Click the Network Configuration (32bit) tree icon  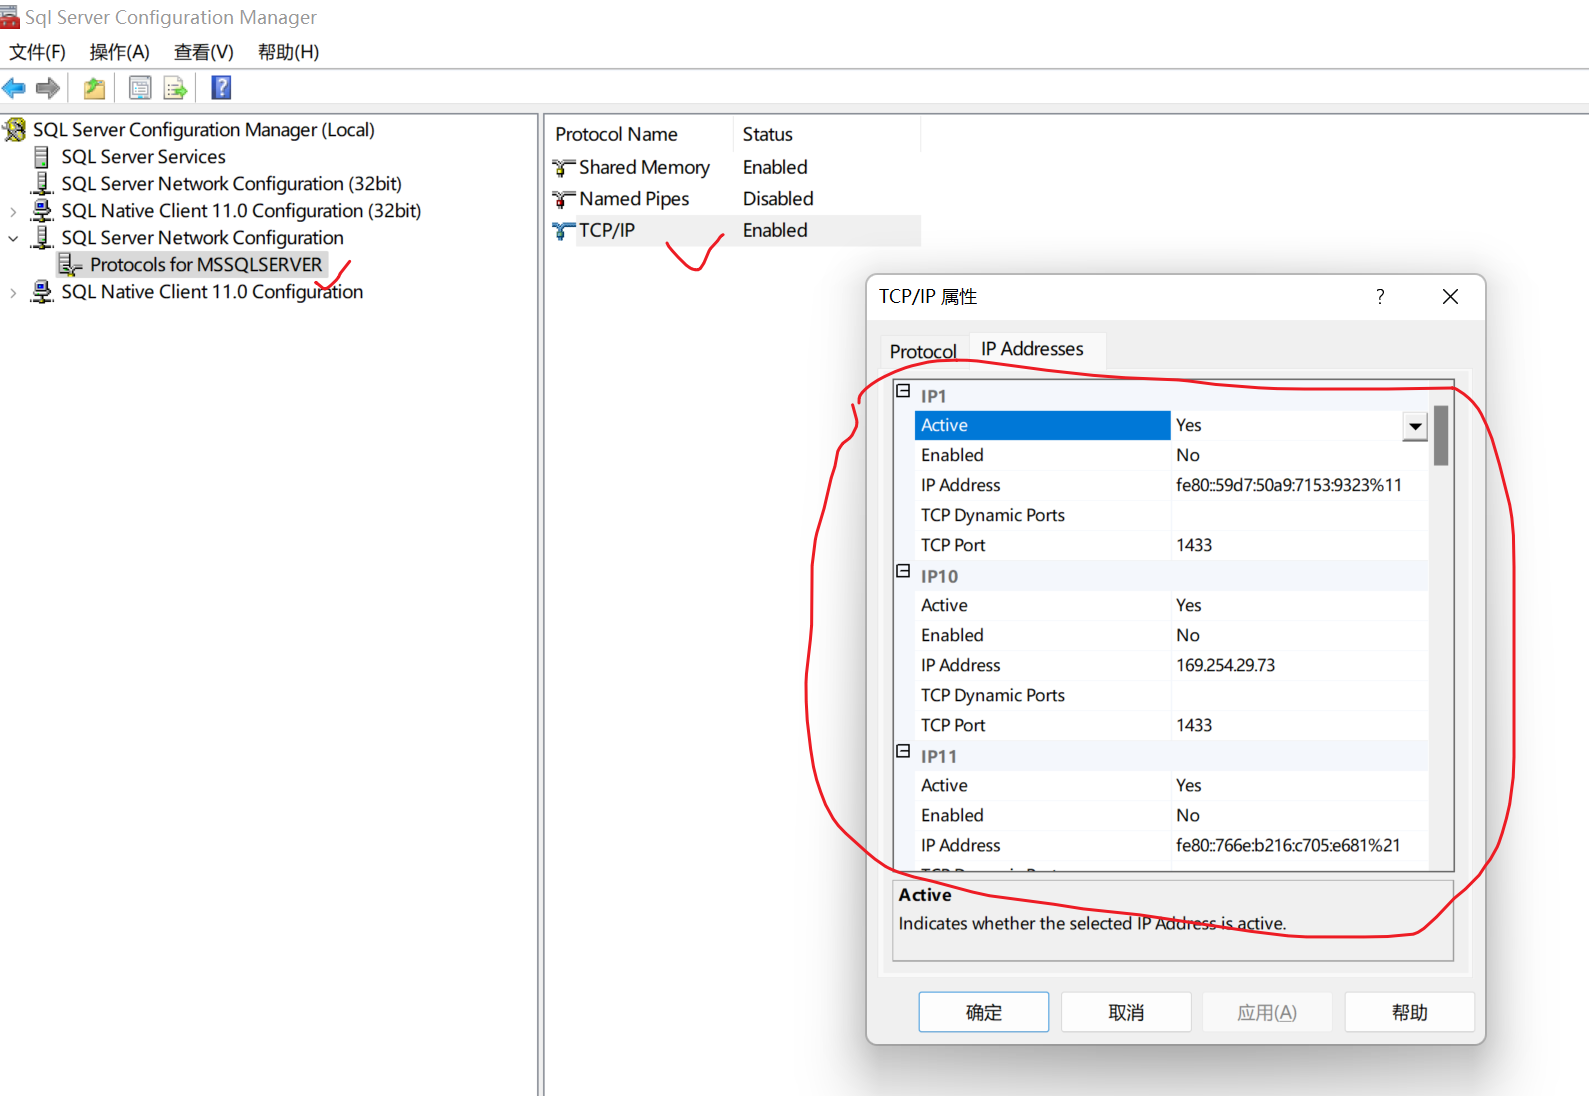pyautogui.click(x=42, y=184)
